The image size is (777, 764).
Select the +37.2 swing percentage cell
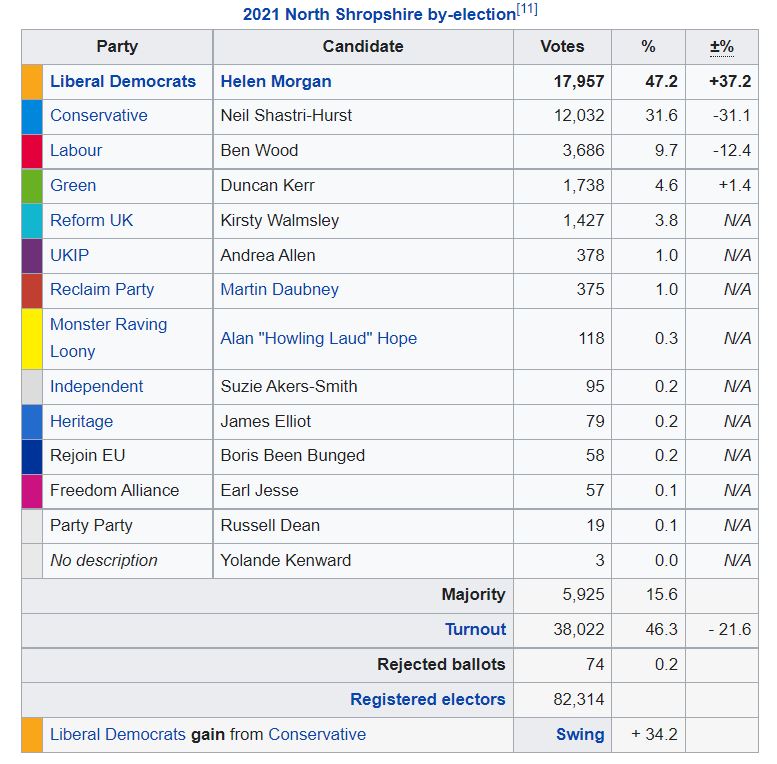click(722, 82)
